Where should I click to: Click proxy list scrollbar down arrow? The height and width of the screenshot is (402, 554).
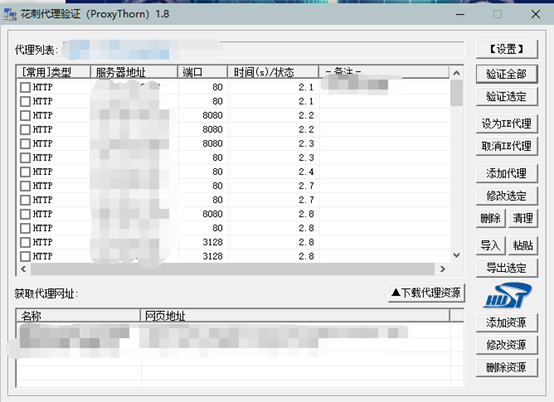(x=456, y=255)
